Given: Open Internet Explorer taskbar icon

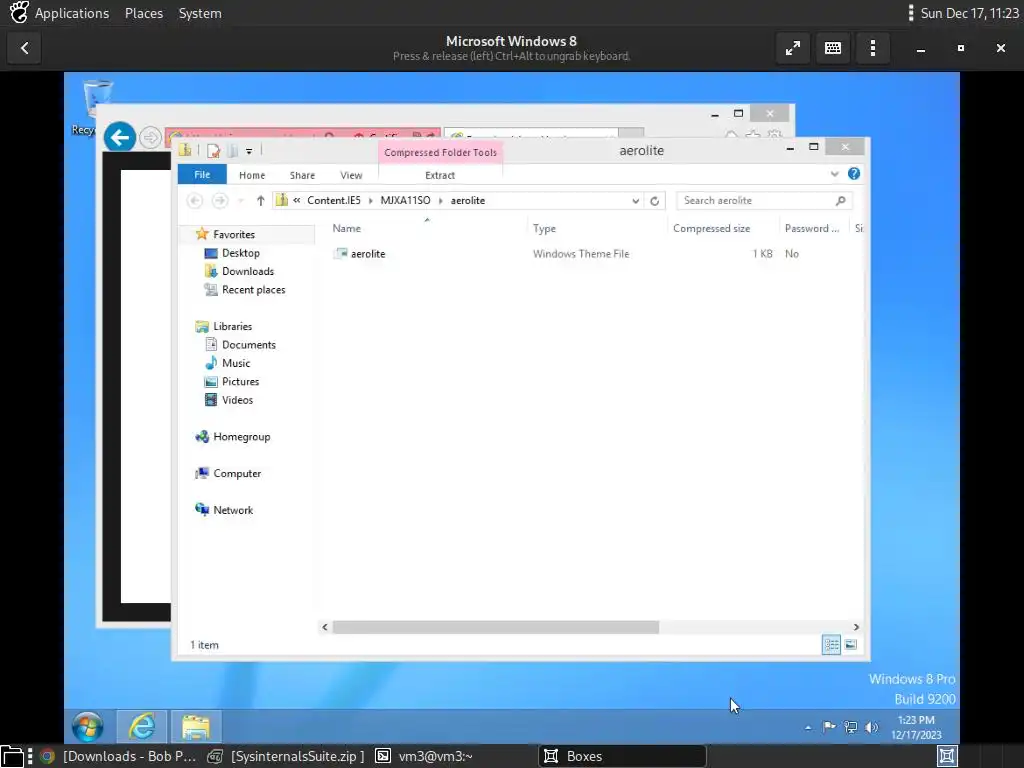Looking at the screenshot, I should click(x=142, y=726).
